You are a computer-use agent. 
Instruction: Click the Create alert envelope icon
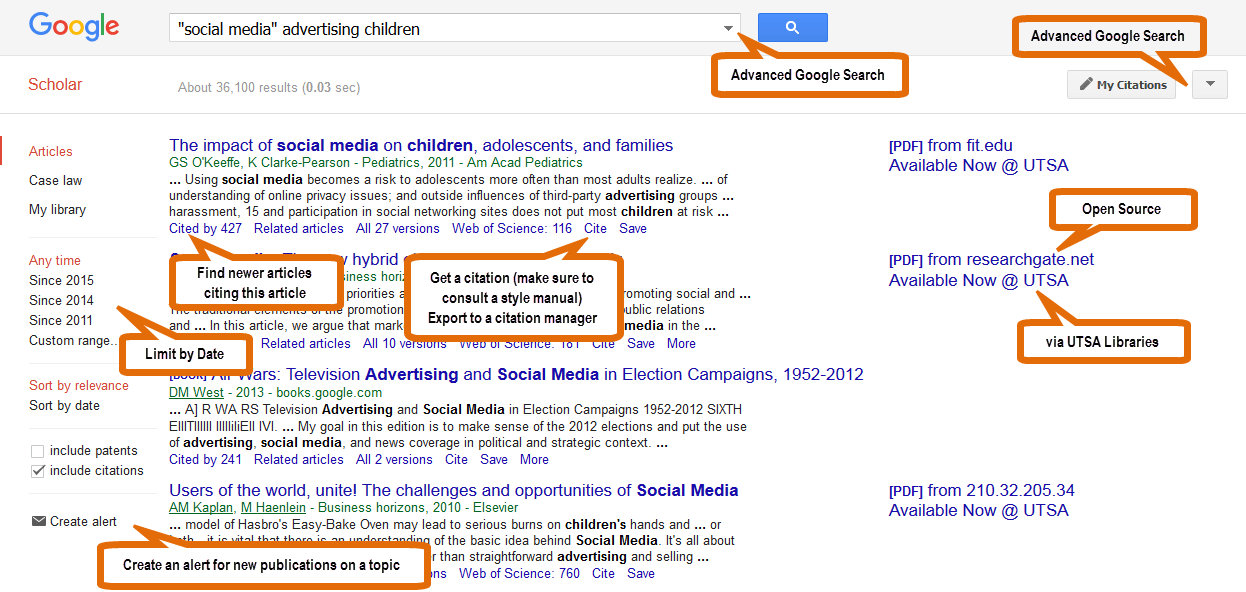(x=38, y=521)
